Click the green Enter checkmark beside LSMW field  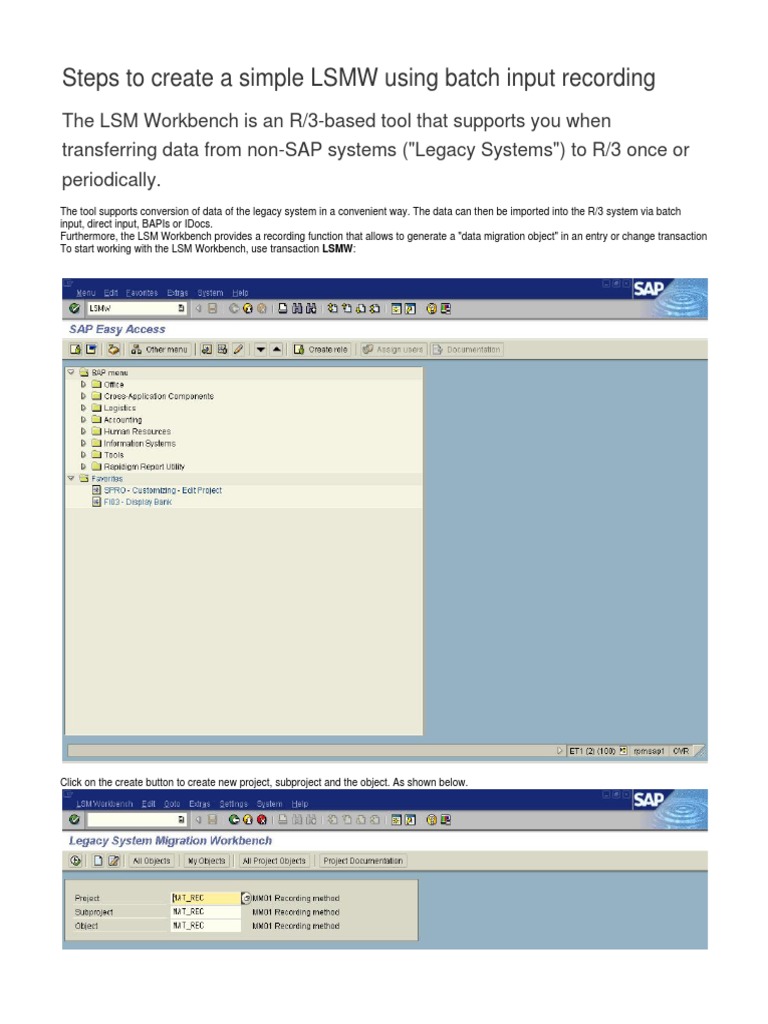[x=74, y=309]
